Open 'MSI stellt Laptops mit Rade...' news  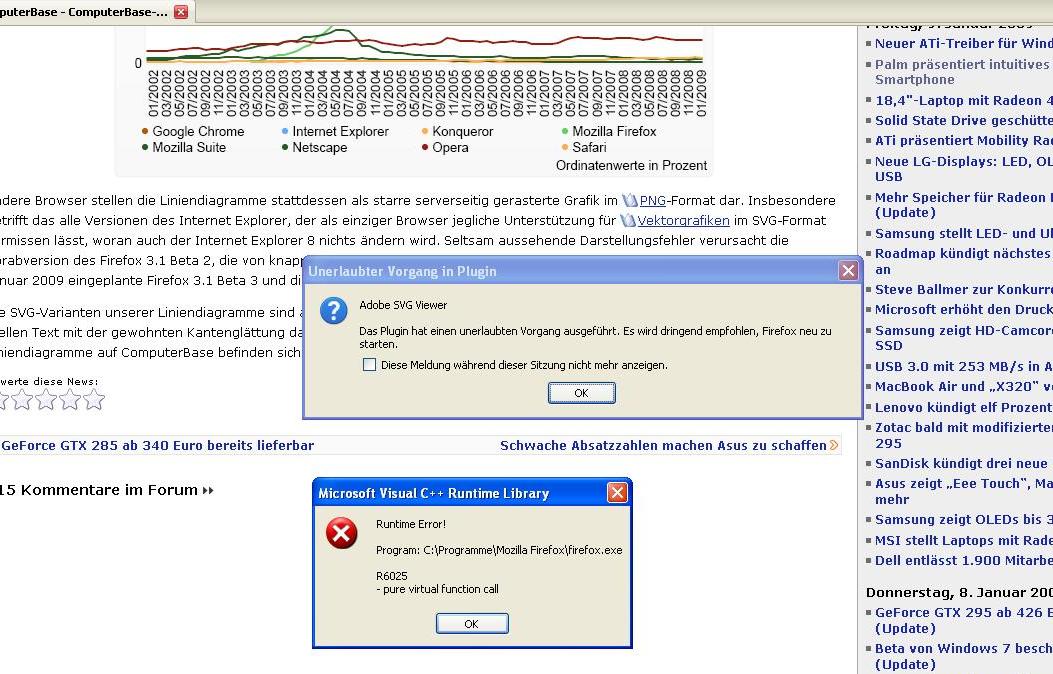click(x=964, y=541)
